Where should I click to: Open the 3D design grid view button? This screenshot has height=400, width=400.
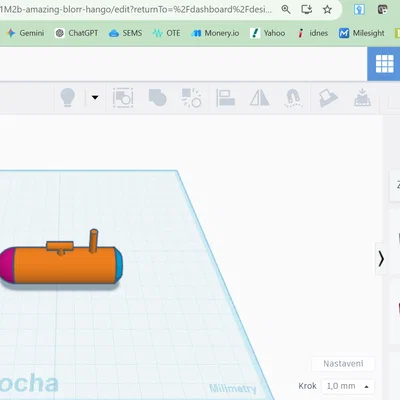point(384,63)
